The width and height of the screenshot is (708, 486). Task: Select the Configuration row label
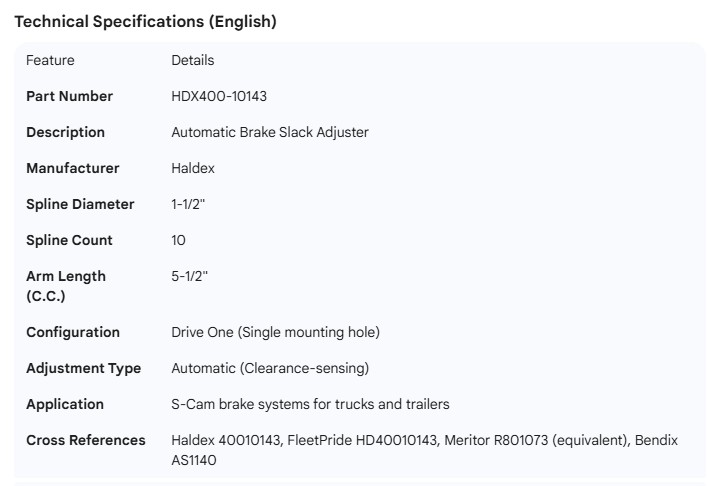pos(73,332)
